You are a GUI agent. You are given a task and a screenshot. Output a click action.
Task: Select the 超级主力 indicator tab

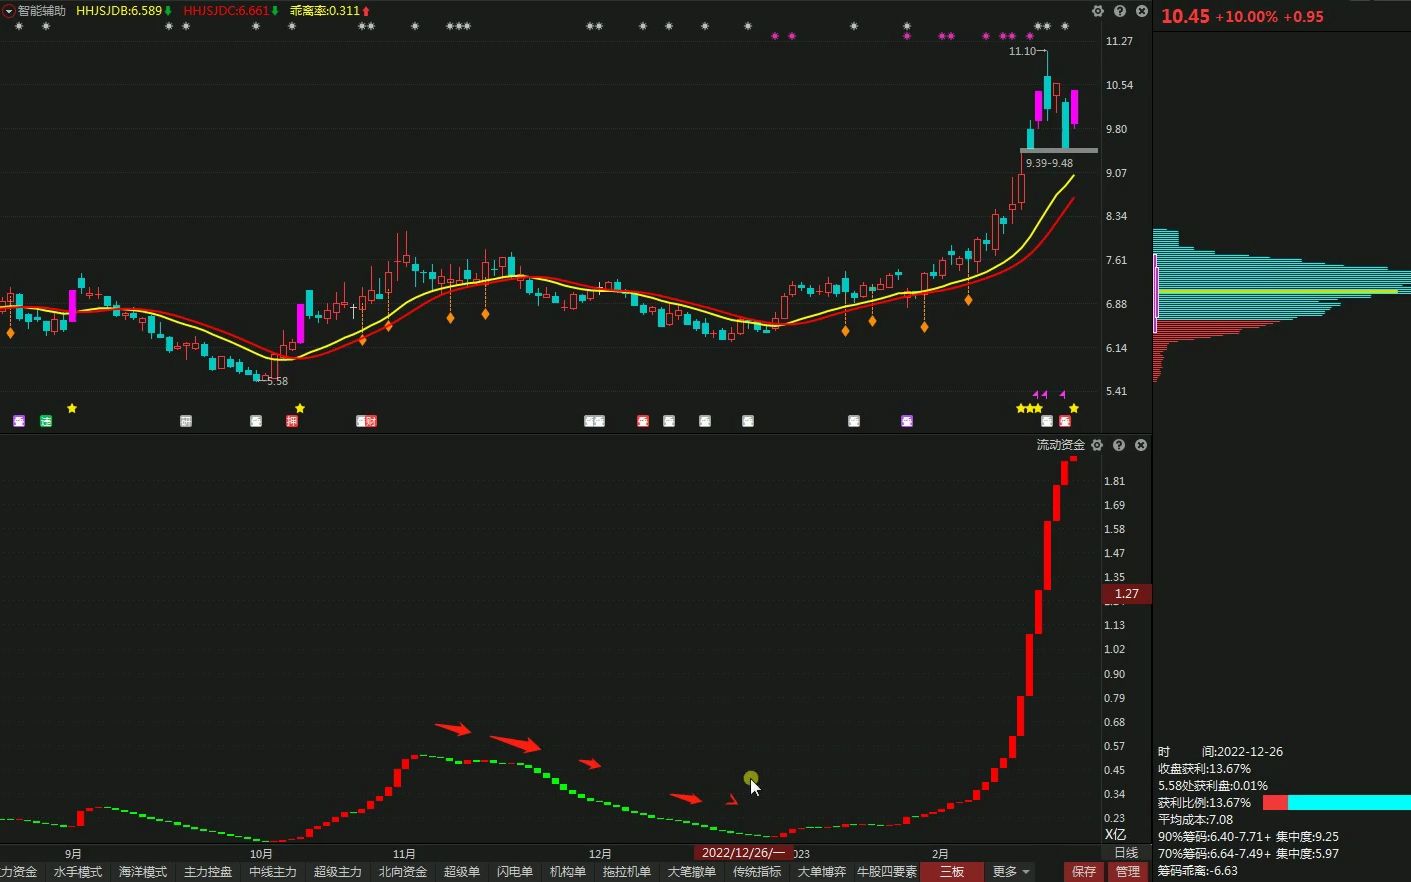(x=338, y=872)
